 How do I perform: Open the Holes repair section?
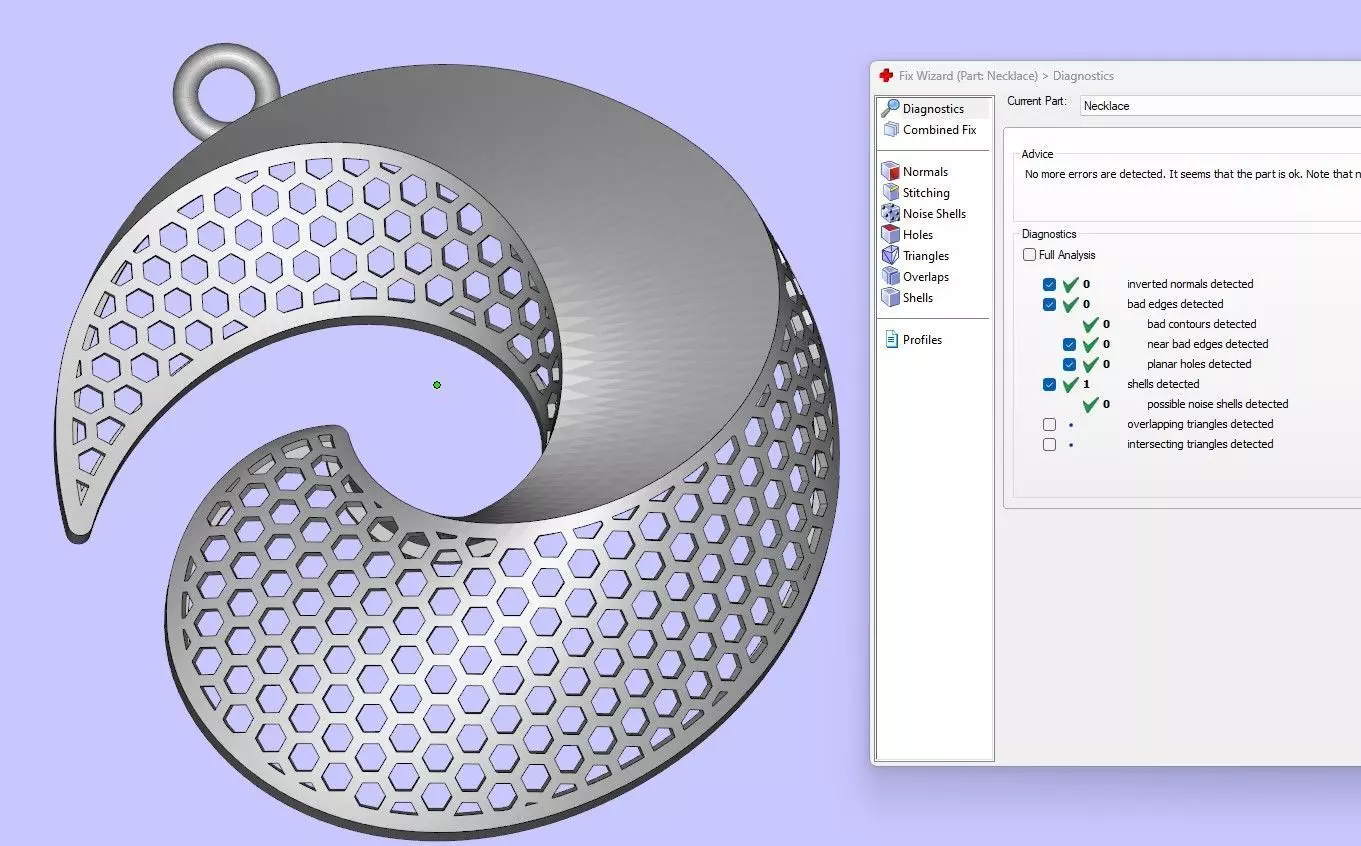point(907,234)
